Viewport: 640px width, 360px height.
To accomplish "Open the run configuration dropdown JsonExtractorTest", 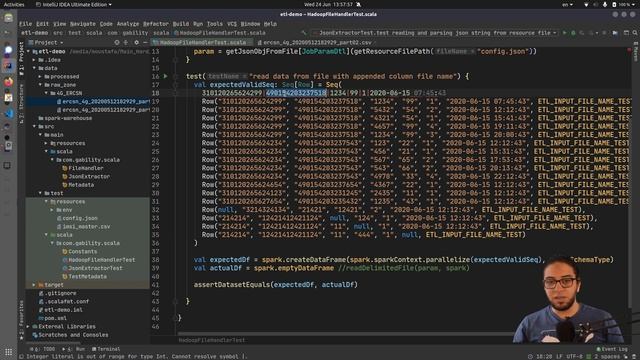I will point(435,33).
